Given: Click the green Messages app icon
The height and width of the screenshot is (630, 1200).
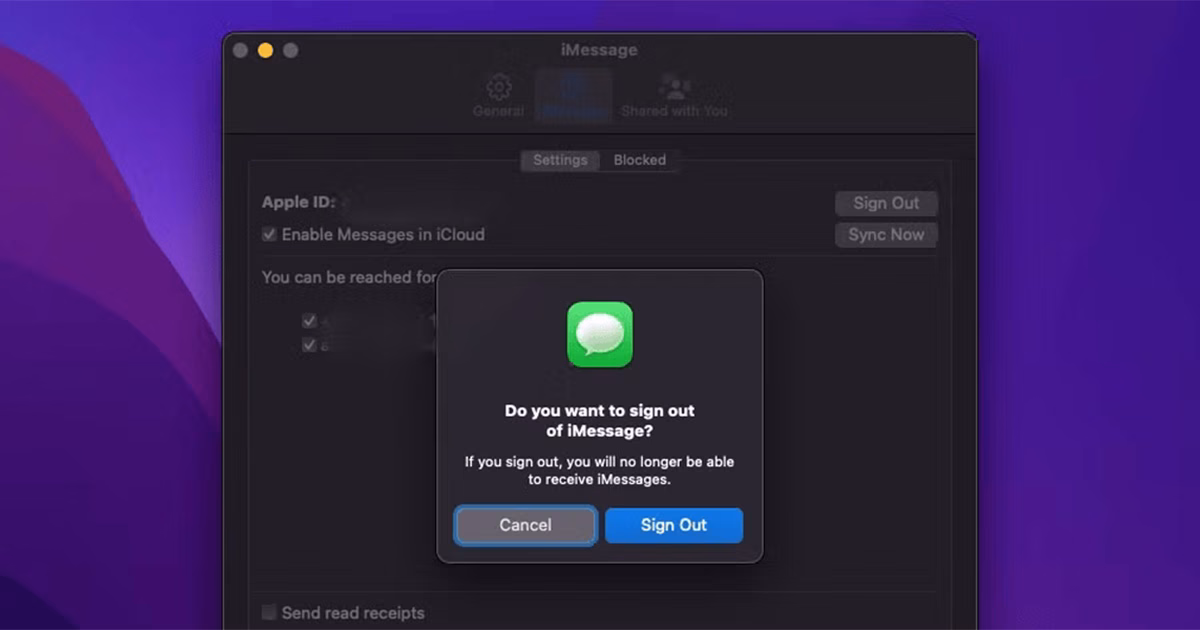Looking at the screenshot, I should pos(600,334).
